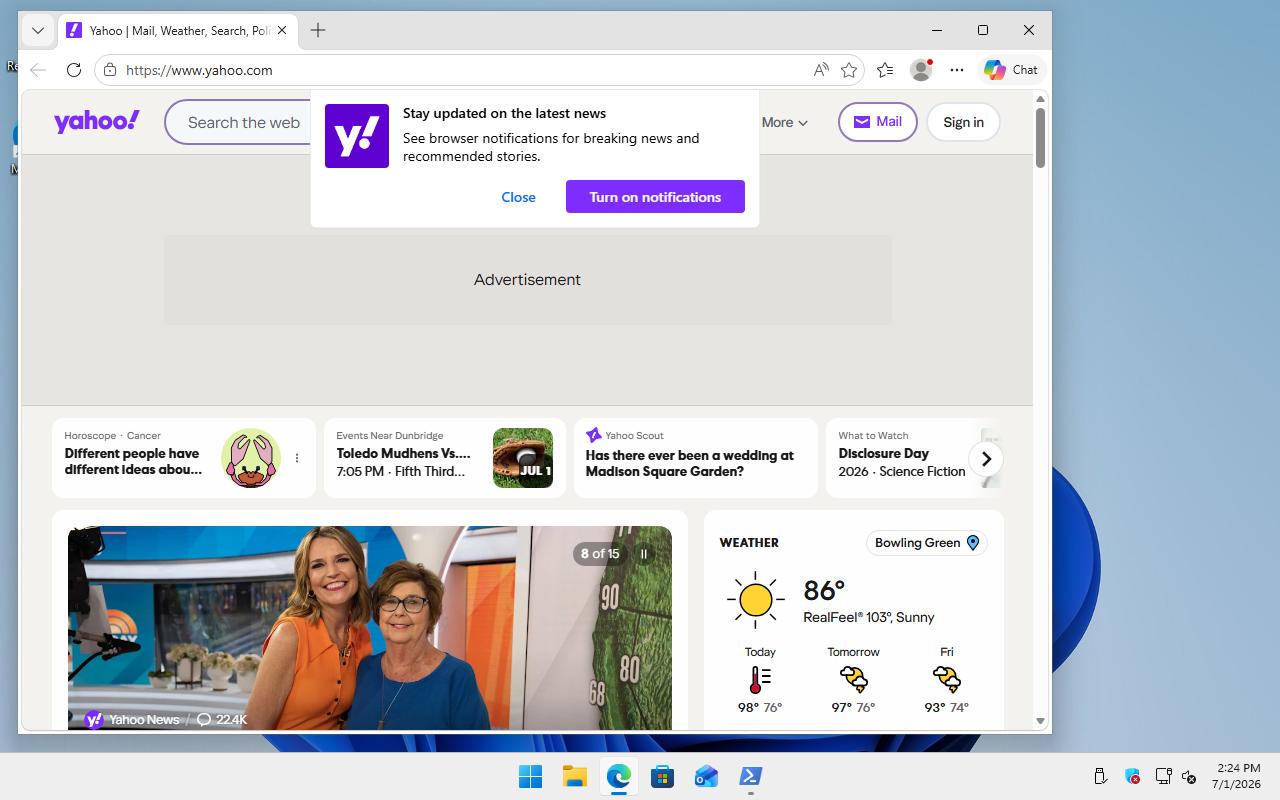
Task: Refresh the Yahoo page
Action: pyautogui.click(x=74, y=70)
